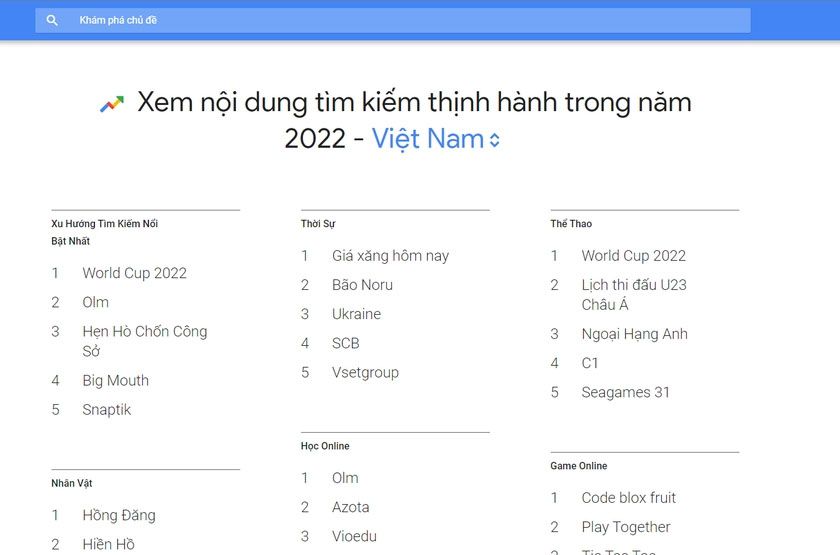
Task: Click the Google Trends arrow logo
Action: click(112, 103)
